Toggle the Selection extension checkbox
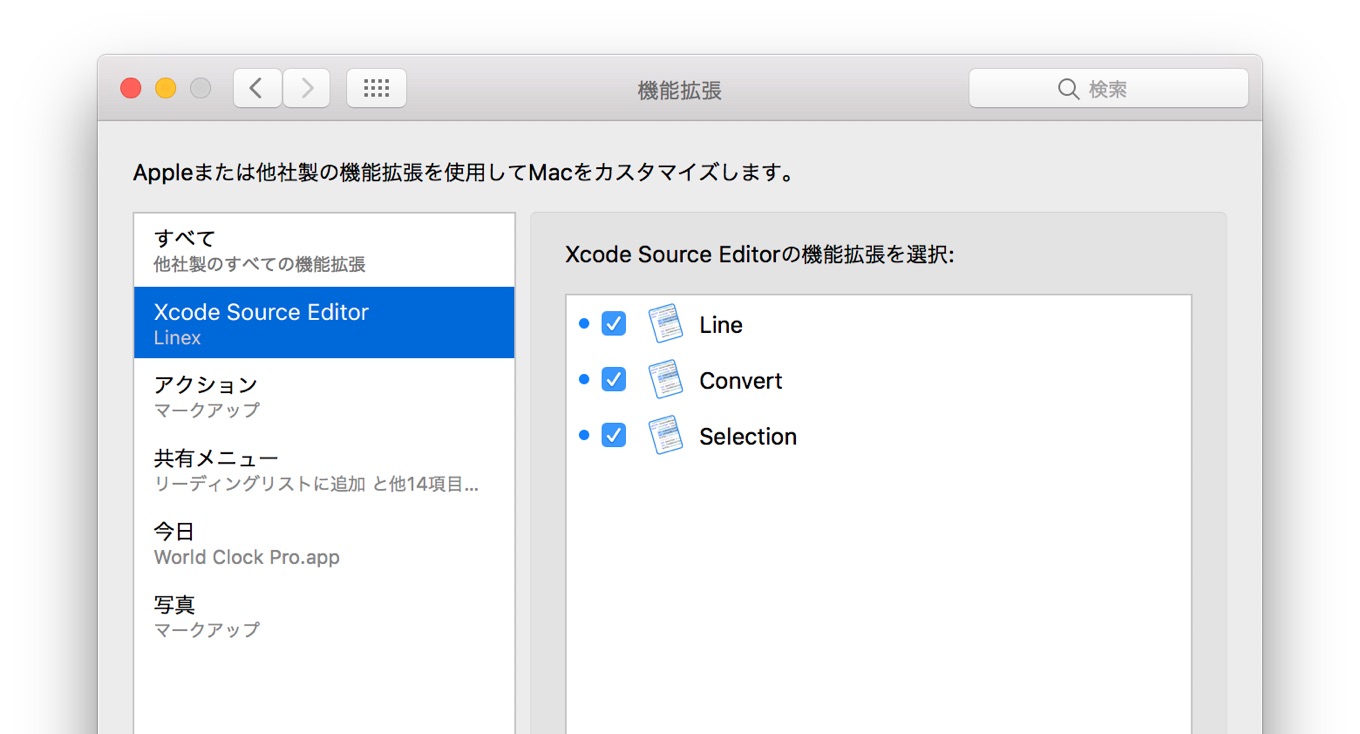 tap(614, 436)
